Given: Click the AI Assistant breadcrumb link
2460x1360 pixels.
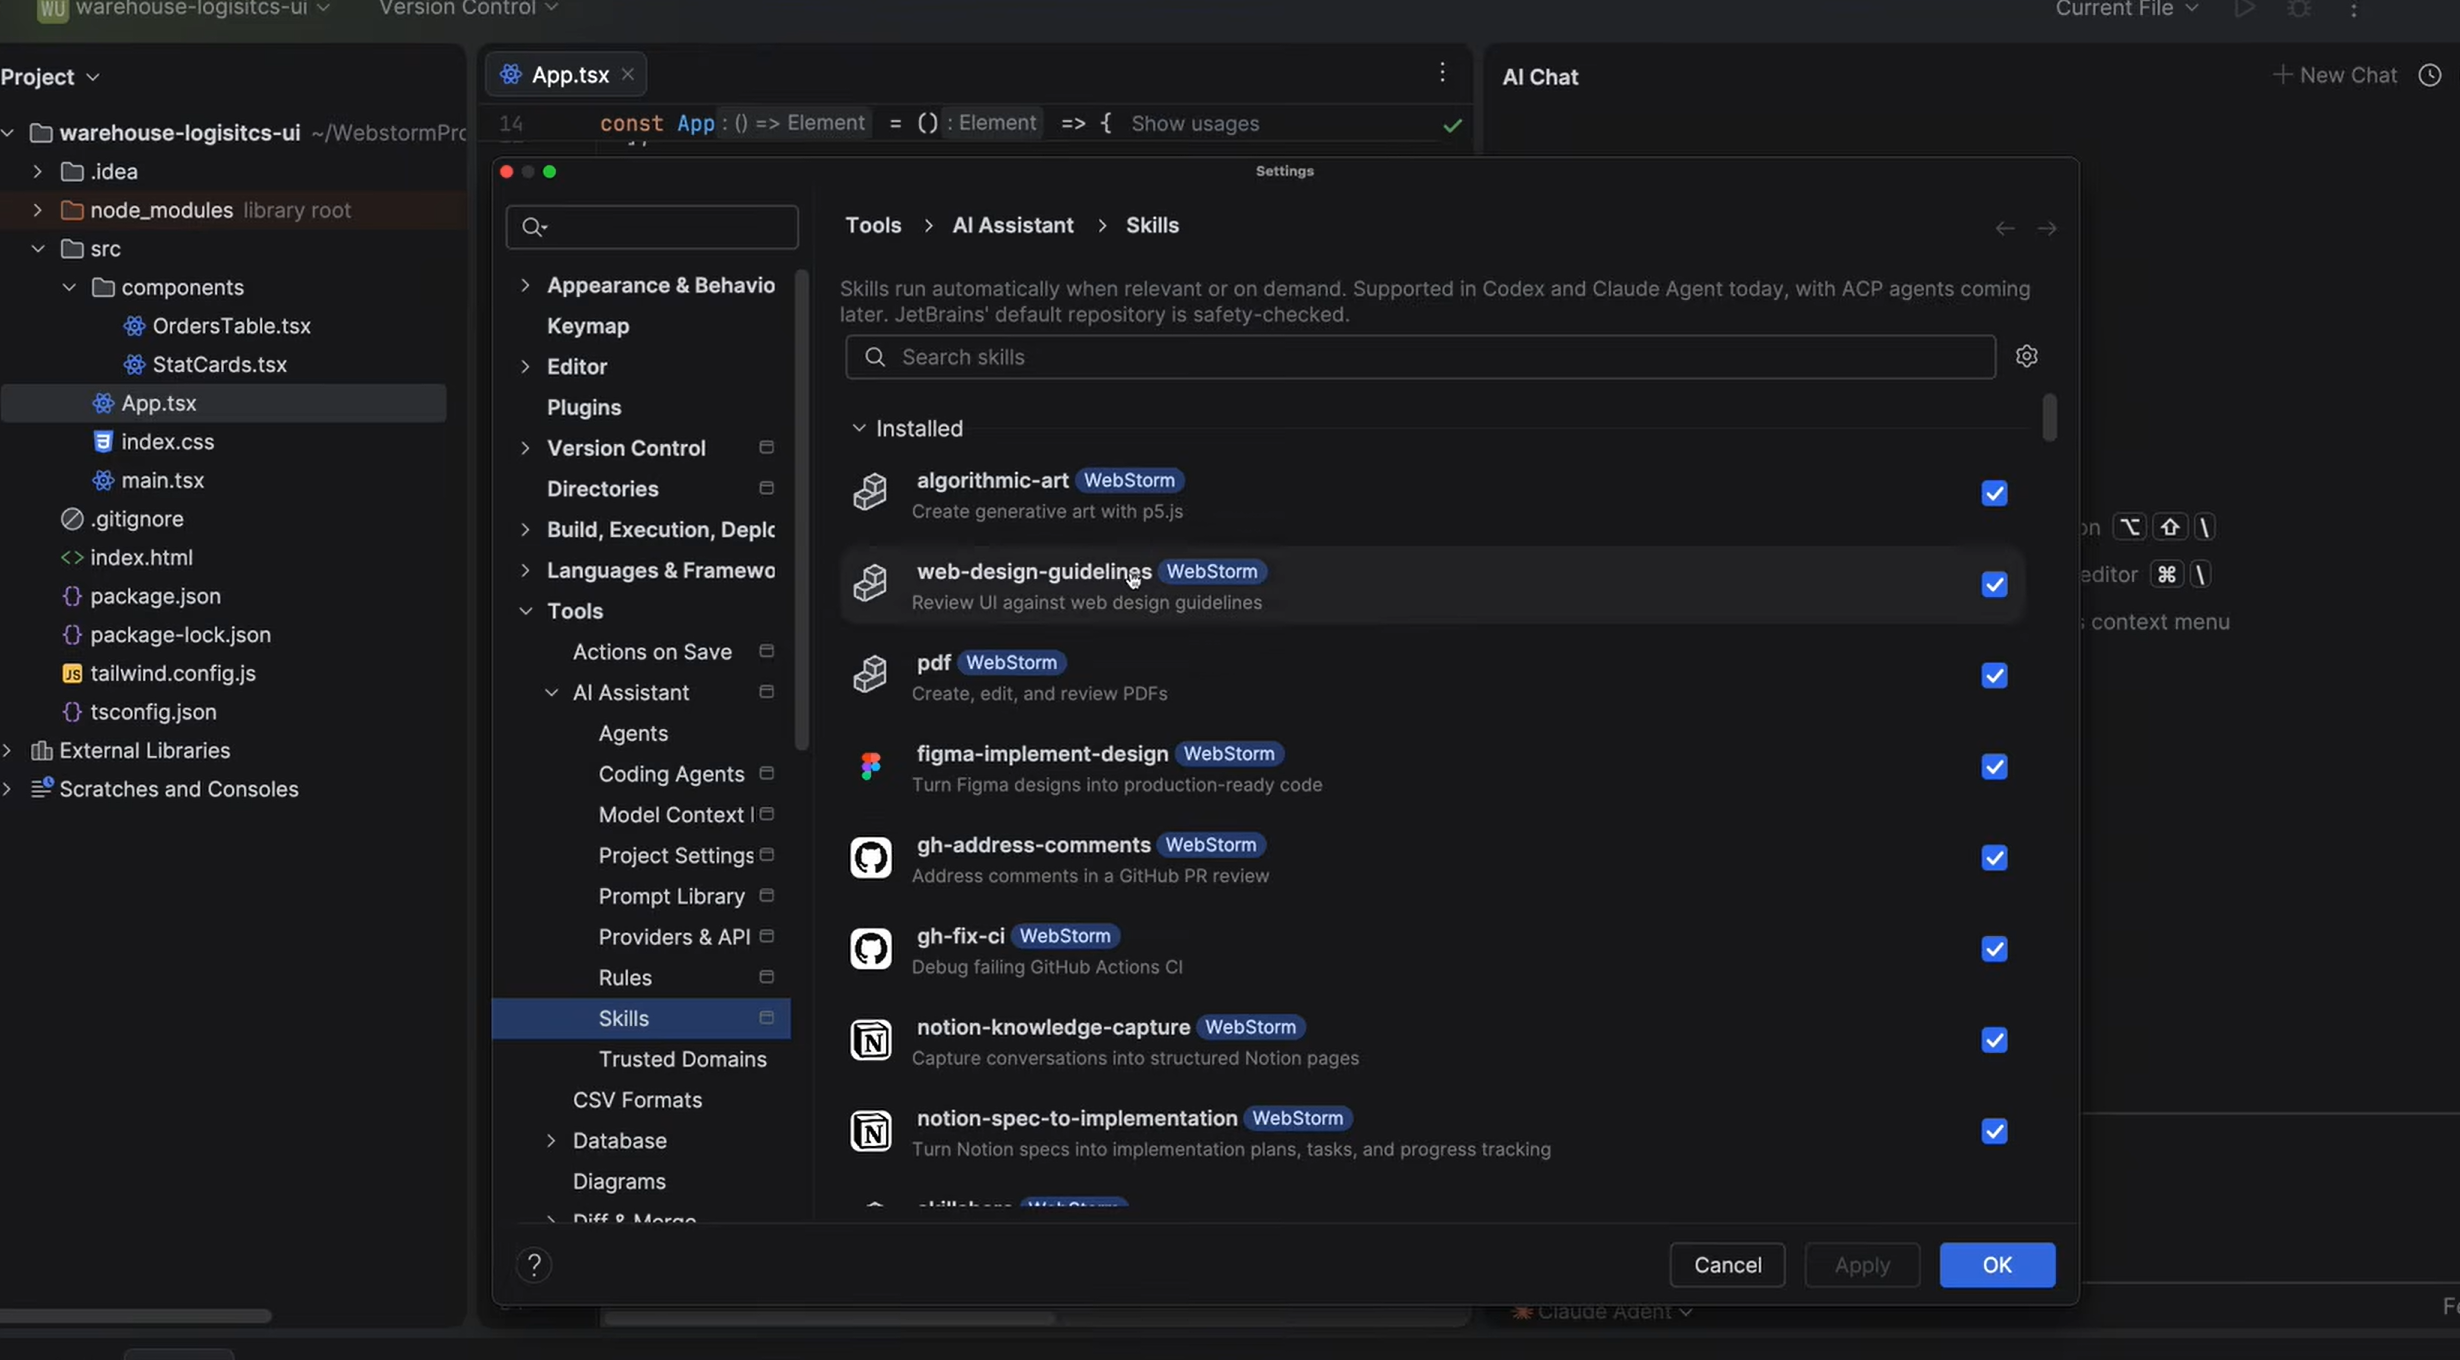Looking at the screenshot, I should pos(1013,226).
